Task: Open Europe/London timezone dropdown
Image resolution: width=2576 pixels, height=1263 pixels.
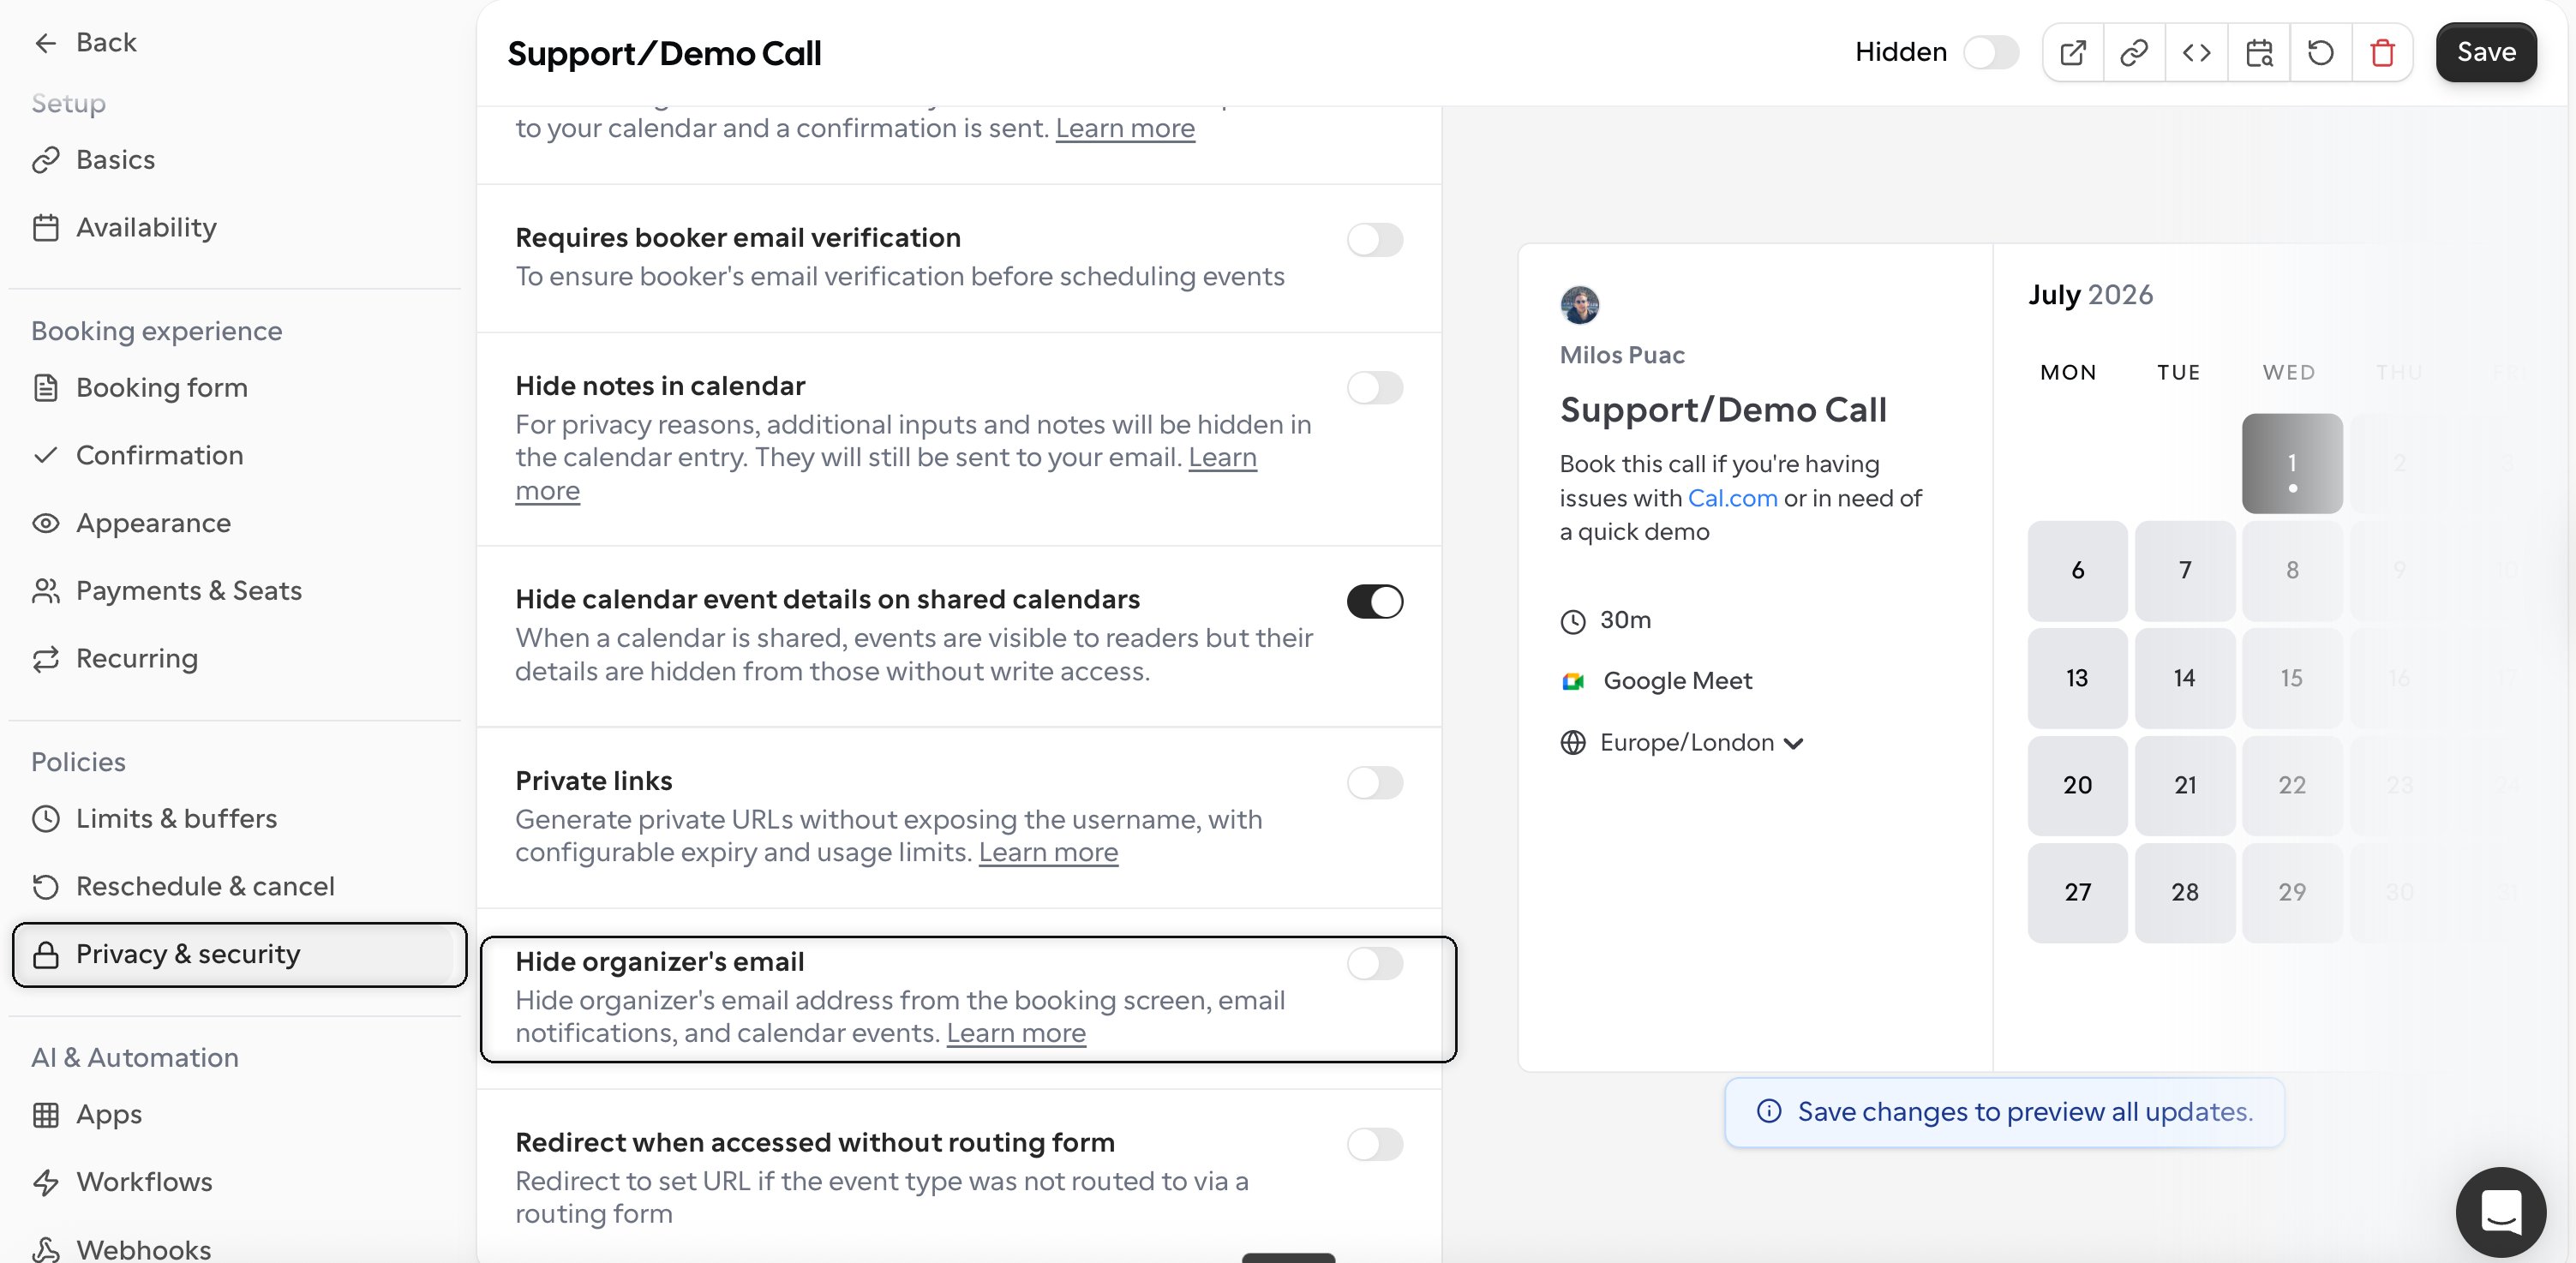Action: (x=1702, y=743)
